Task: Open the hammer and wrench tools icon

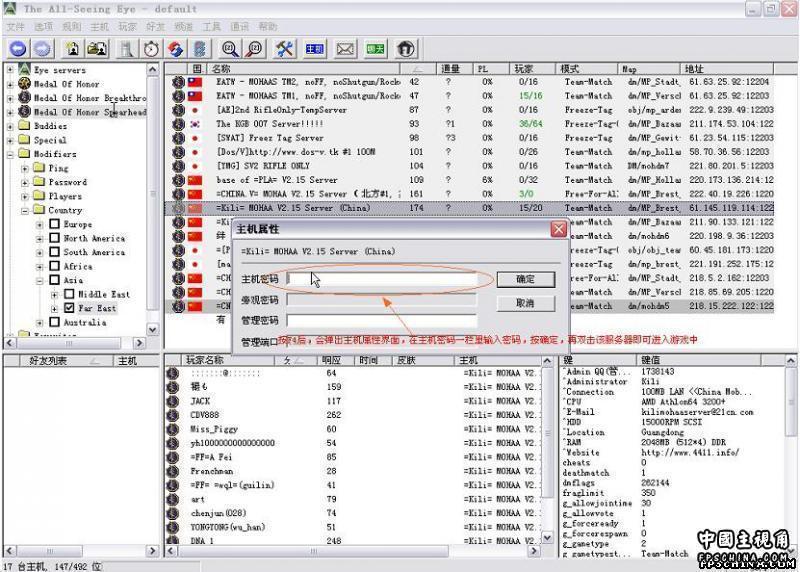Action: (284, 49)
